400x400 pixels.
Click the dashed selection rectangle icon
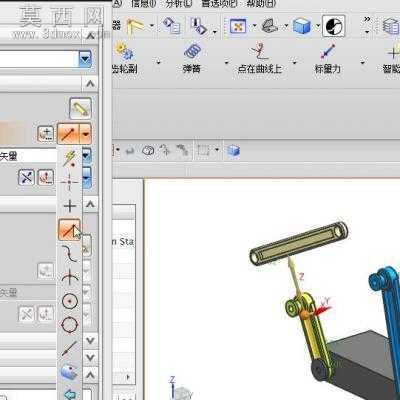pos(203,151)
